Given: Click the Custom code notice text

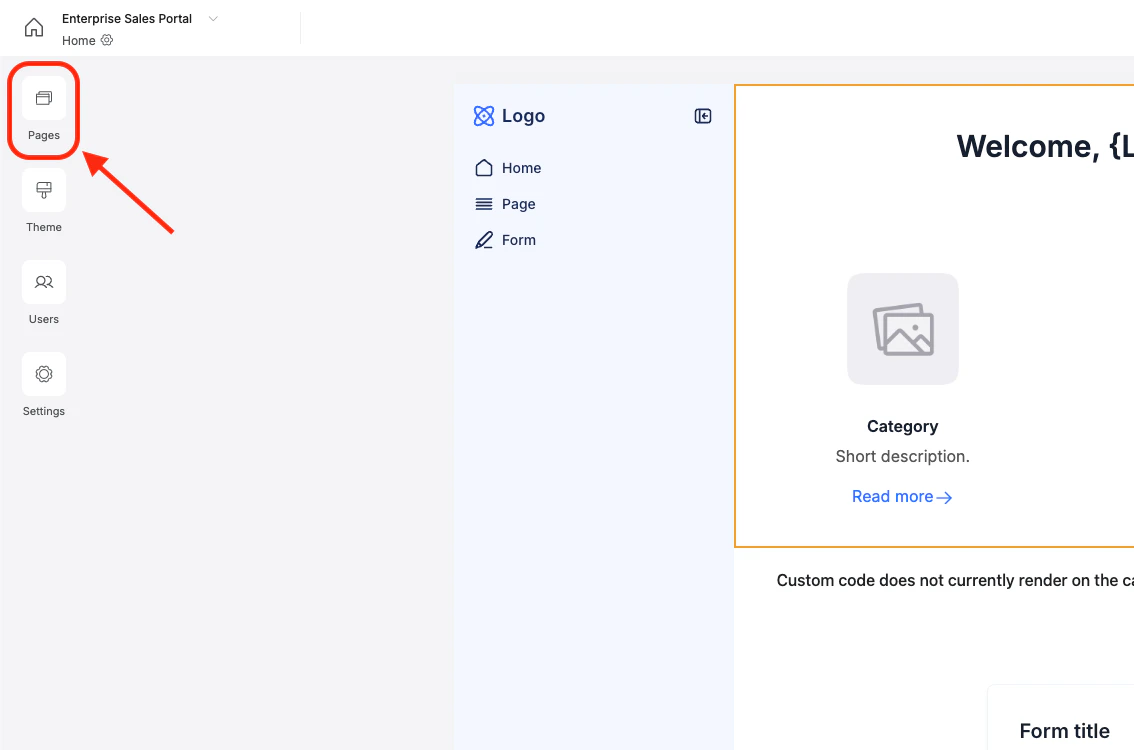Looking at the screenshot, I should coord(955,581).
